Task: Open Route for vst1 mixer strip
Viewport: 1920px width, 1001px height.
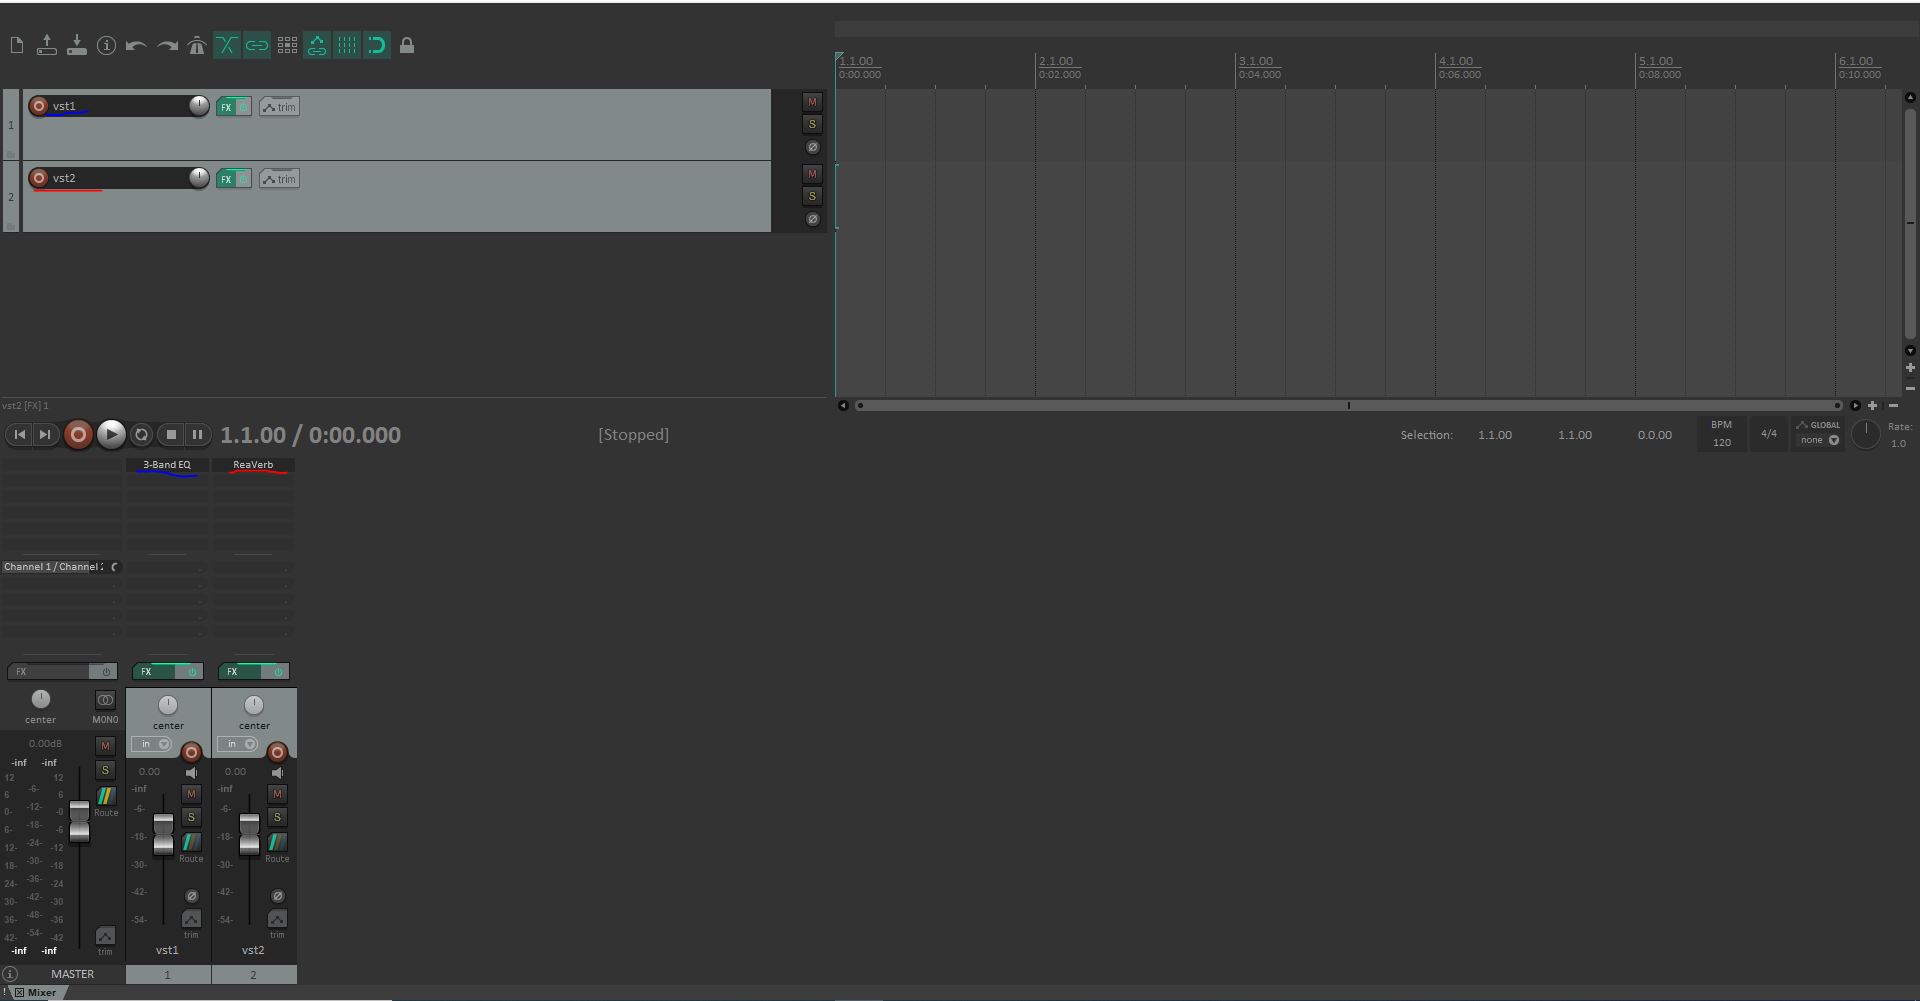Action: [191, 842]
